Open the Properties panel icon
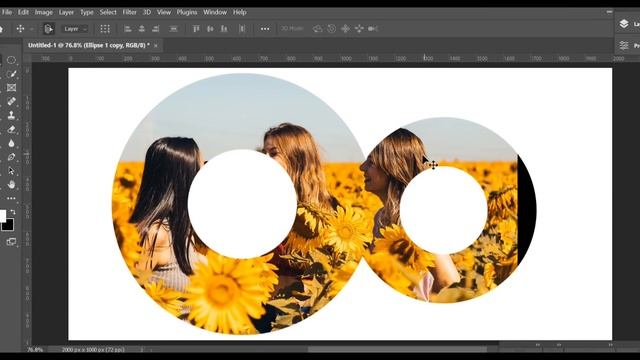Image resolution: width=640 pixels, height=360 pixels. 624,45
